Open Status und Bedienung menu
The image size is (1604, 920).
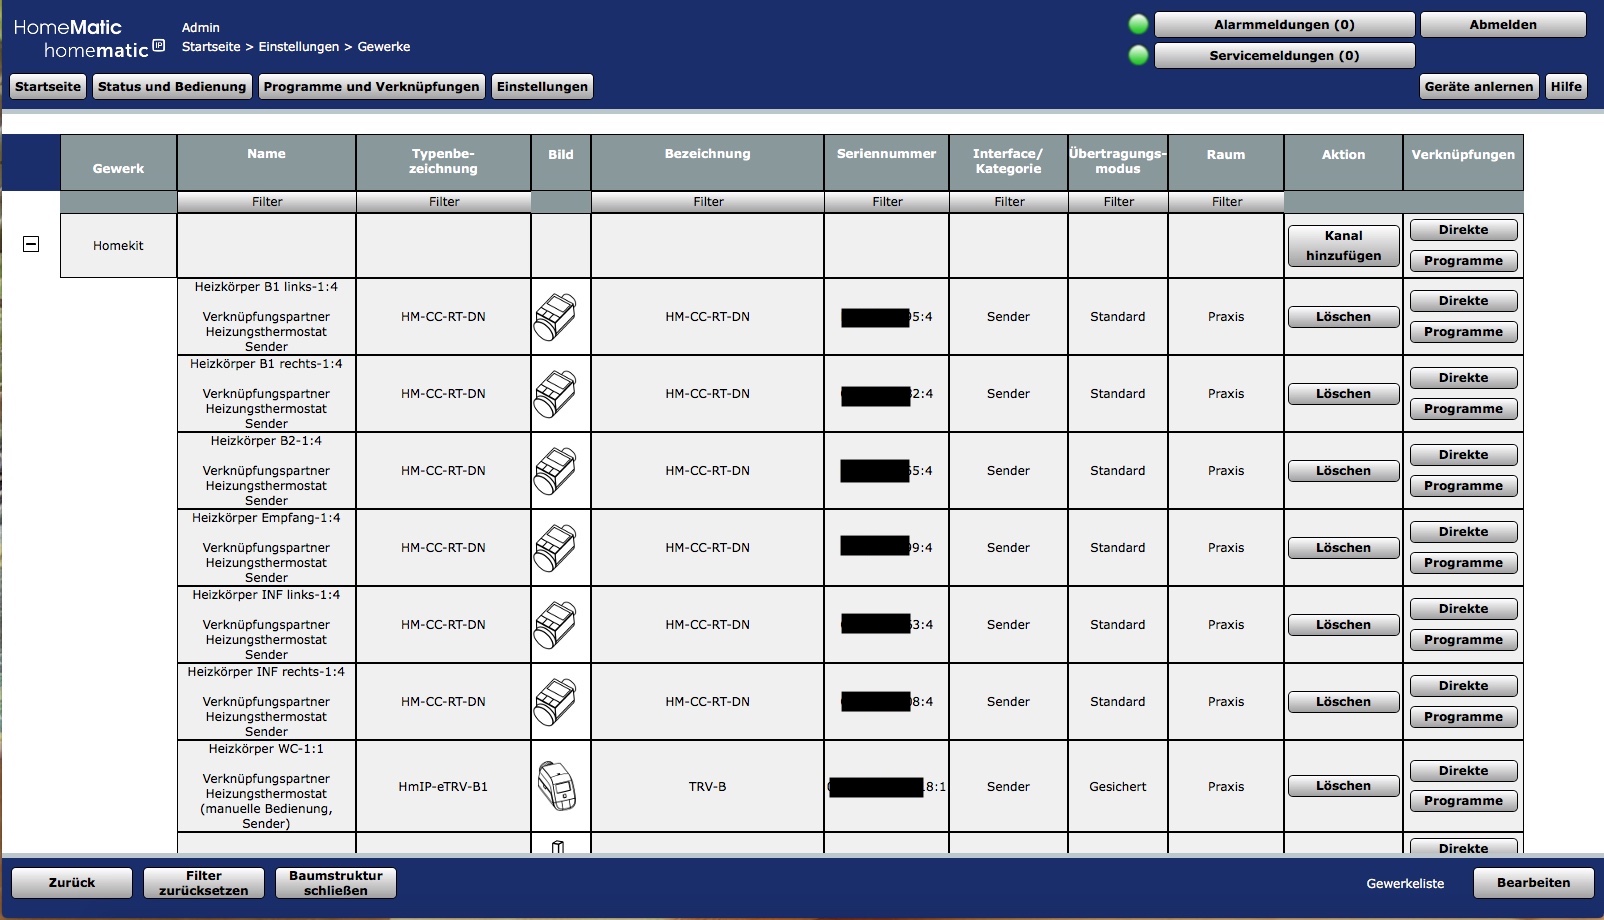click(x=172, y=87)
